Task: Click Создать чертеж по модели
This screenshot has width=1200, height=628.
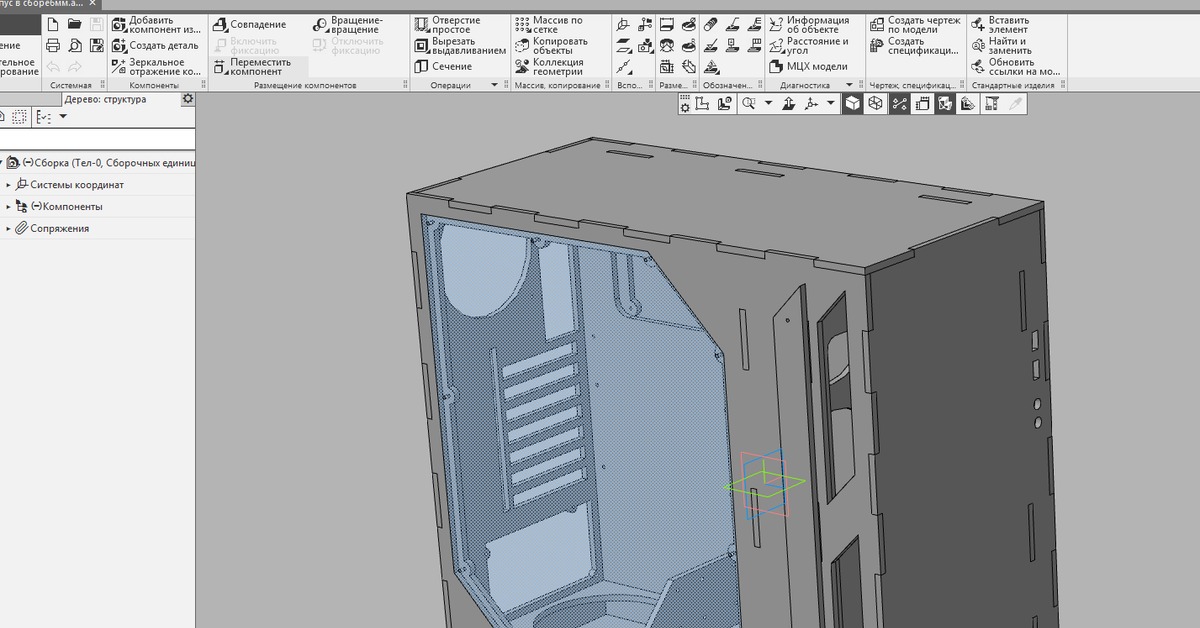Action: 914,25
